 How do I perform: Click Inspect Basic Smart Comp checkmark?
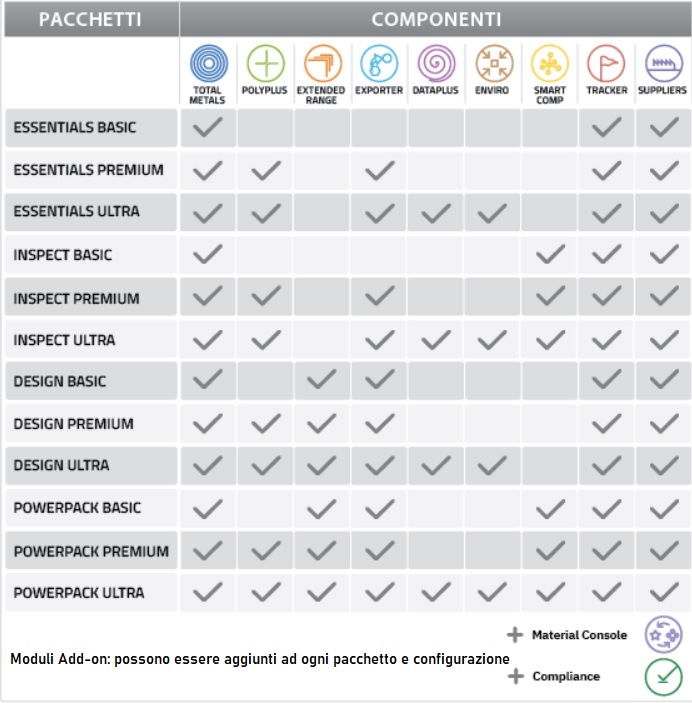[550, 254]
